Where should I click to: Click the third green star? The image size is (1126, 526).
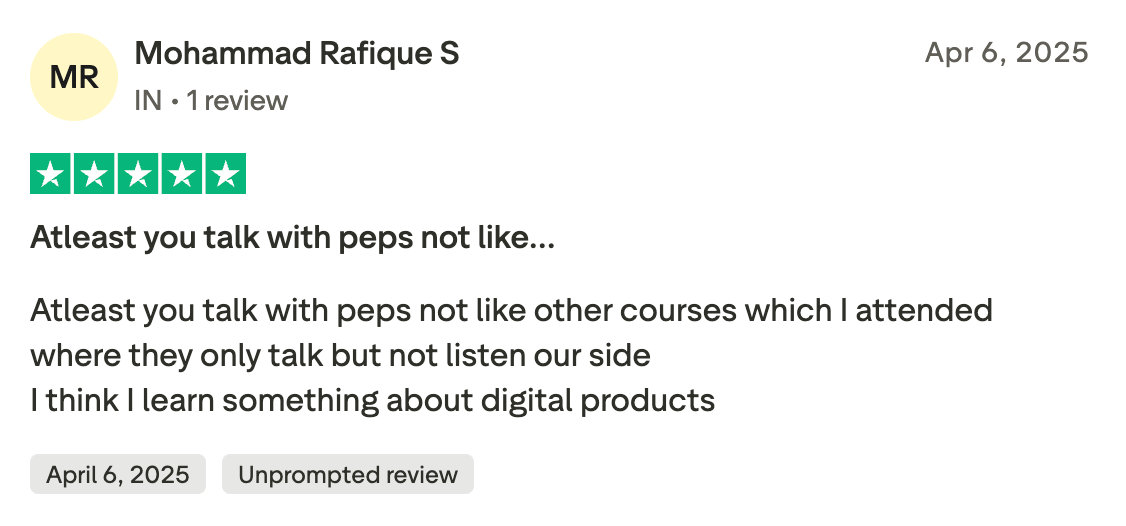[138, 175]
